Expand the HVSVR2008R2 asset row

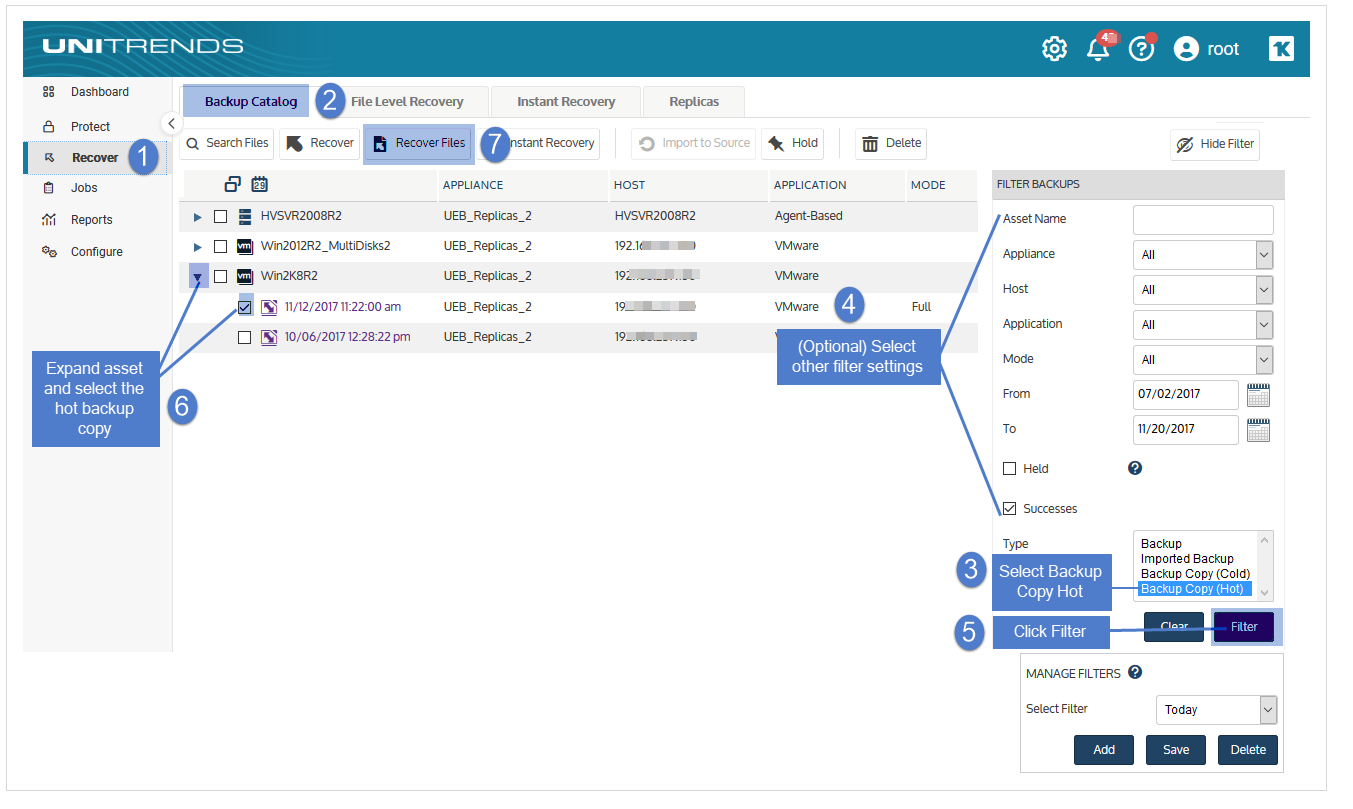point(197,216)
